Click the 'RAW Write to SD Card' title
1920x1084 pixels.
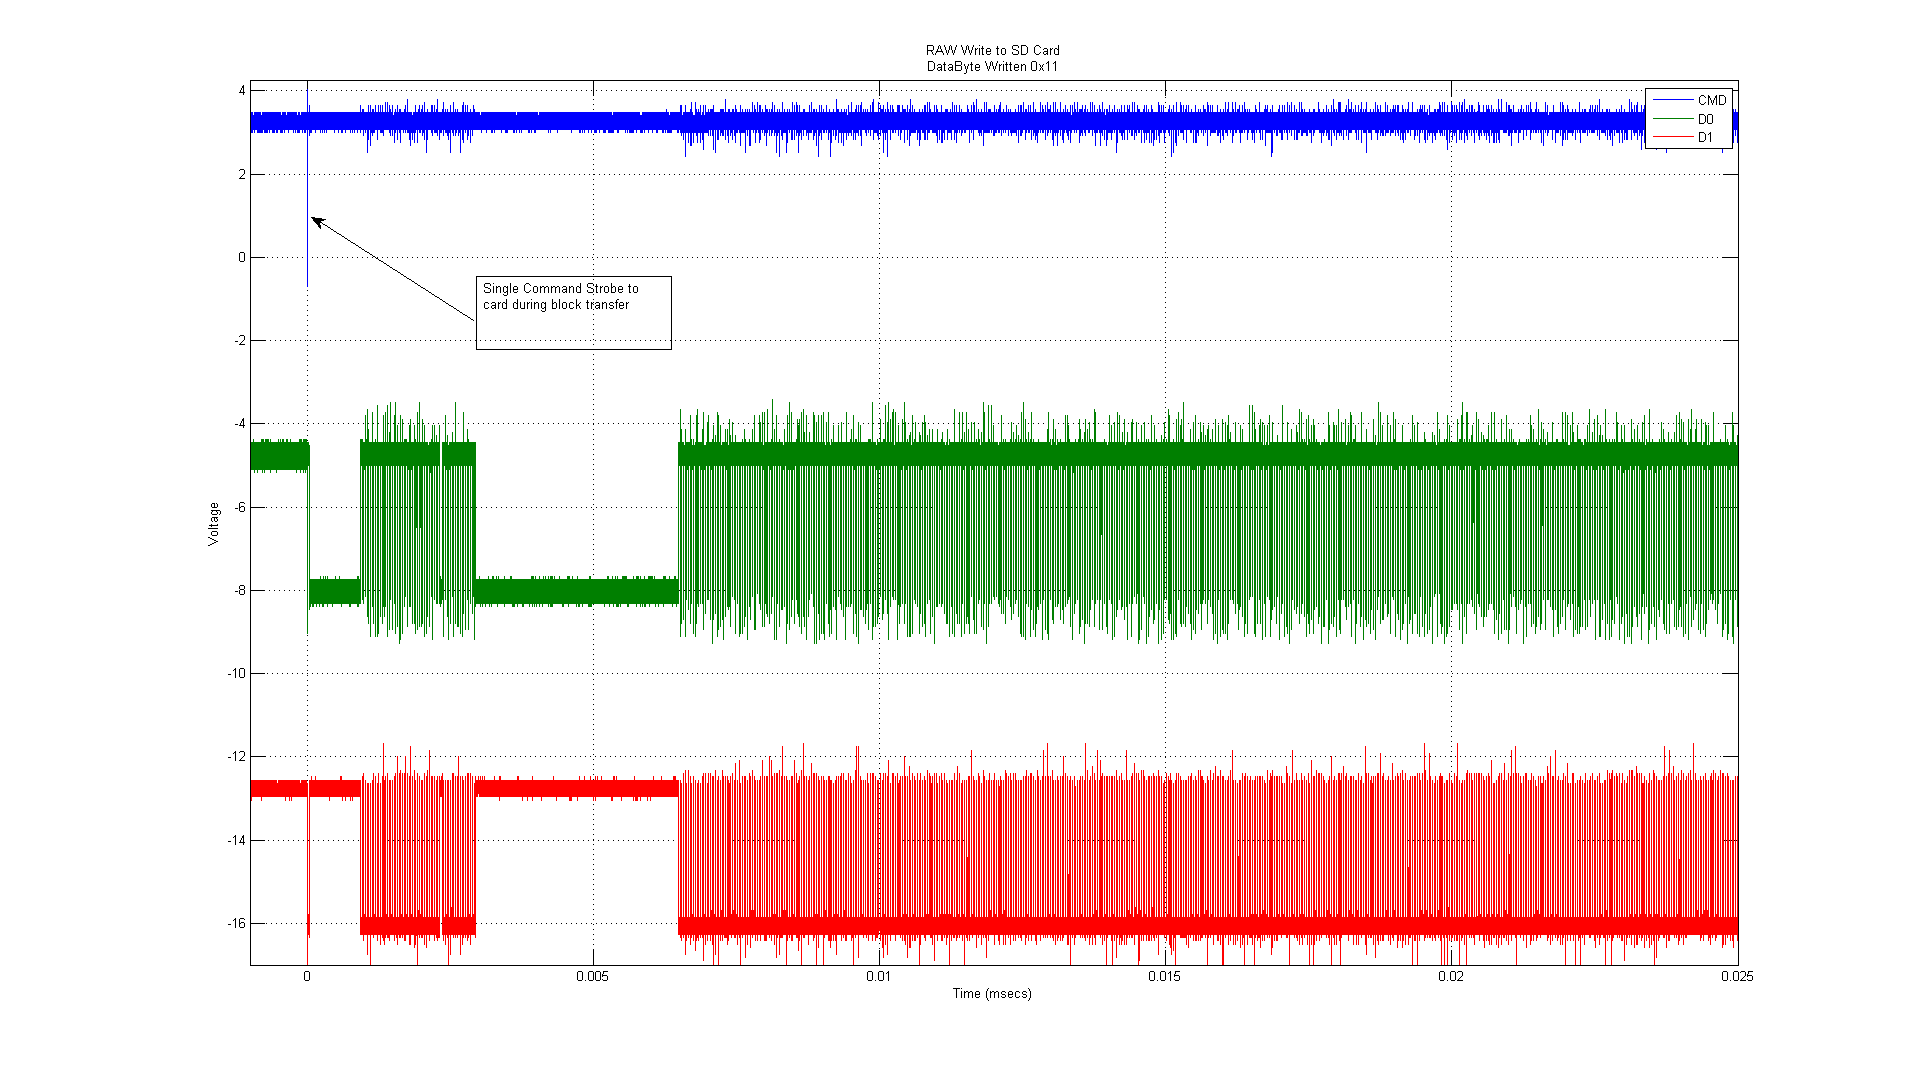point(992,50)
